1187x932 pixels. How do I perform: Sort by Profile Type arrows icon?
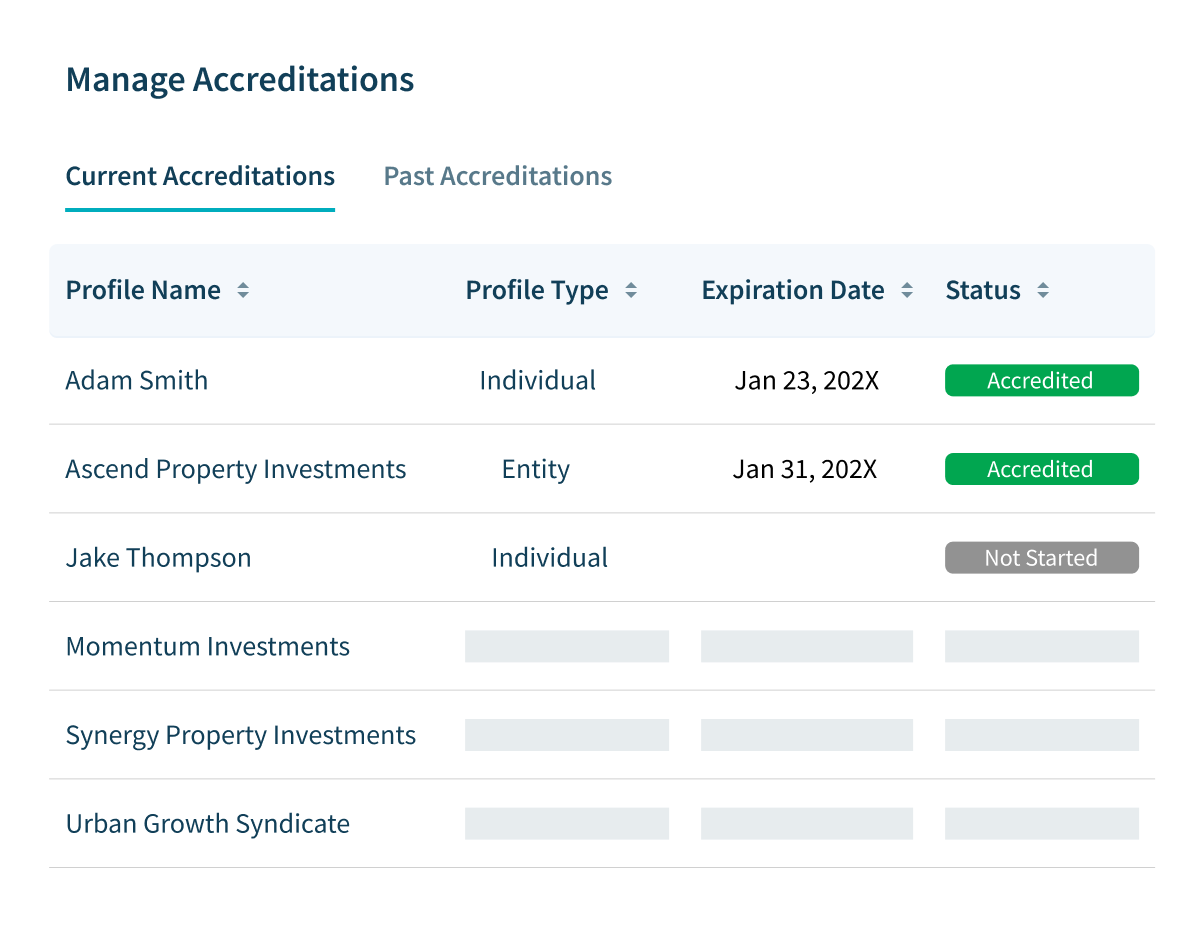(x=631, y=290)
